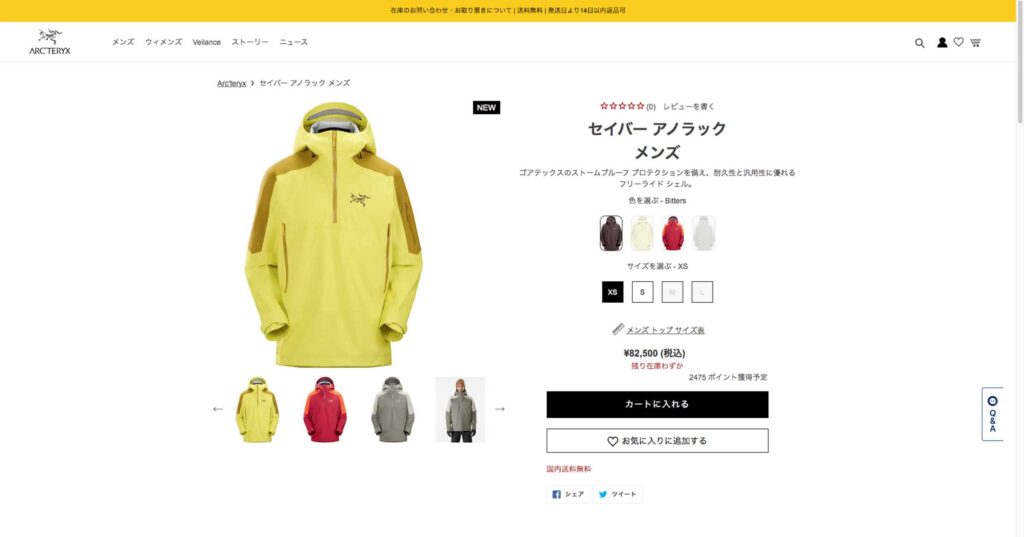1024x537 pixels.
Task: Tweet product via ツイート button
Action: point(618,494)
